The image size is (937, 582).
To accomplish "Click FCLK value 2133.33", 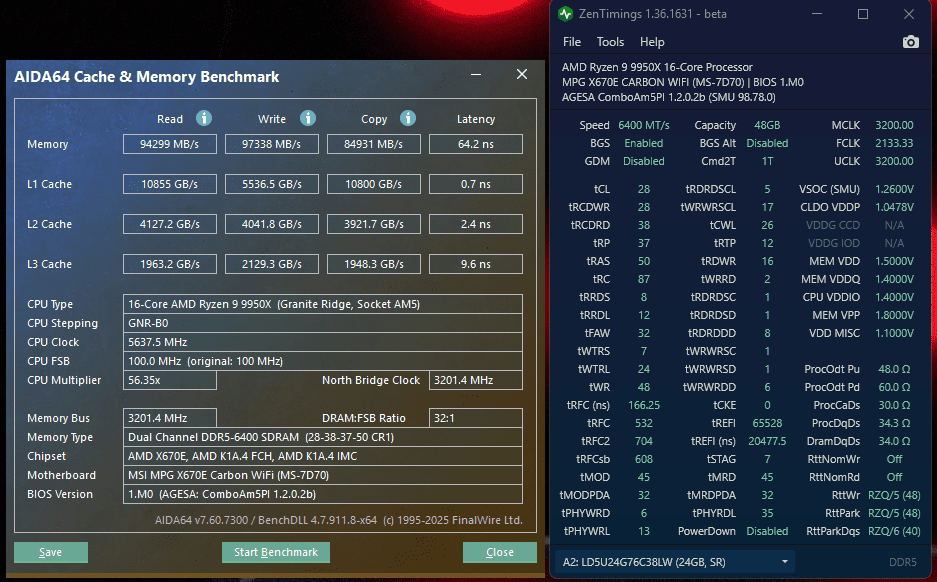I will click(x=894, y=143).
